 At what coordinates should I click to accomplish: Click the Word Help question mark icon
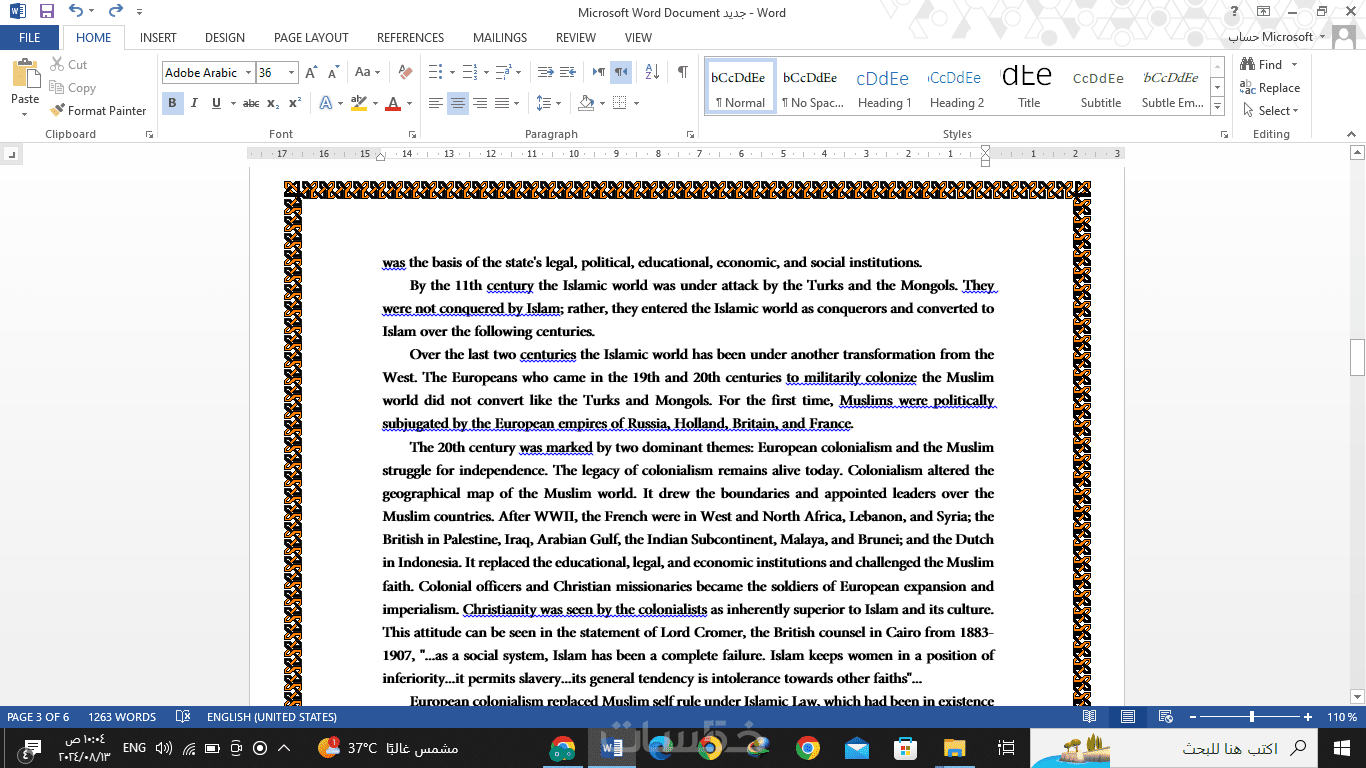click(x=1236, y=12)
